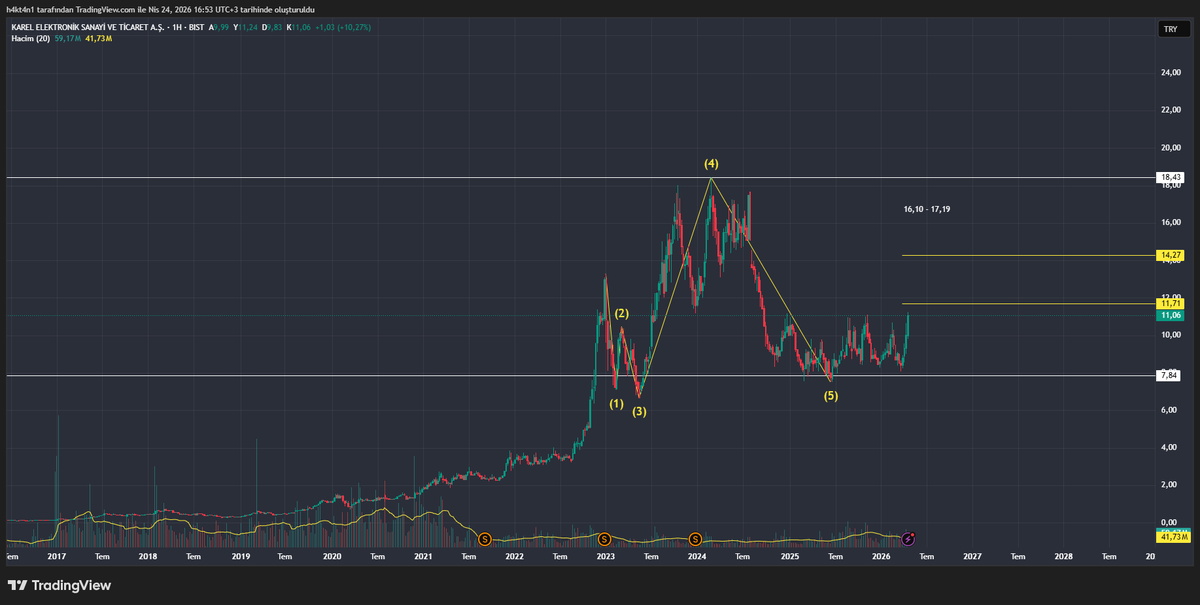Select the 18,43 price line tag

tap(1170, 177)
